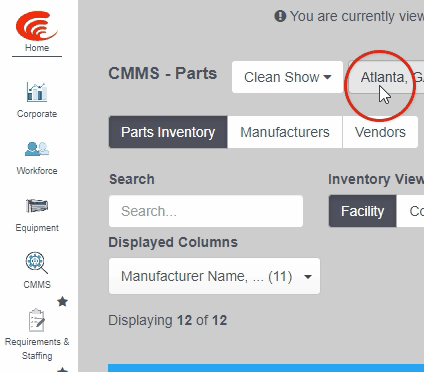Image resolution: width=424 pixels, height=372 pixels.
Task: Click the star below CMMS
Action: [62, 302]
